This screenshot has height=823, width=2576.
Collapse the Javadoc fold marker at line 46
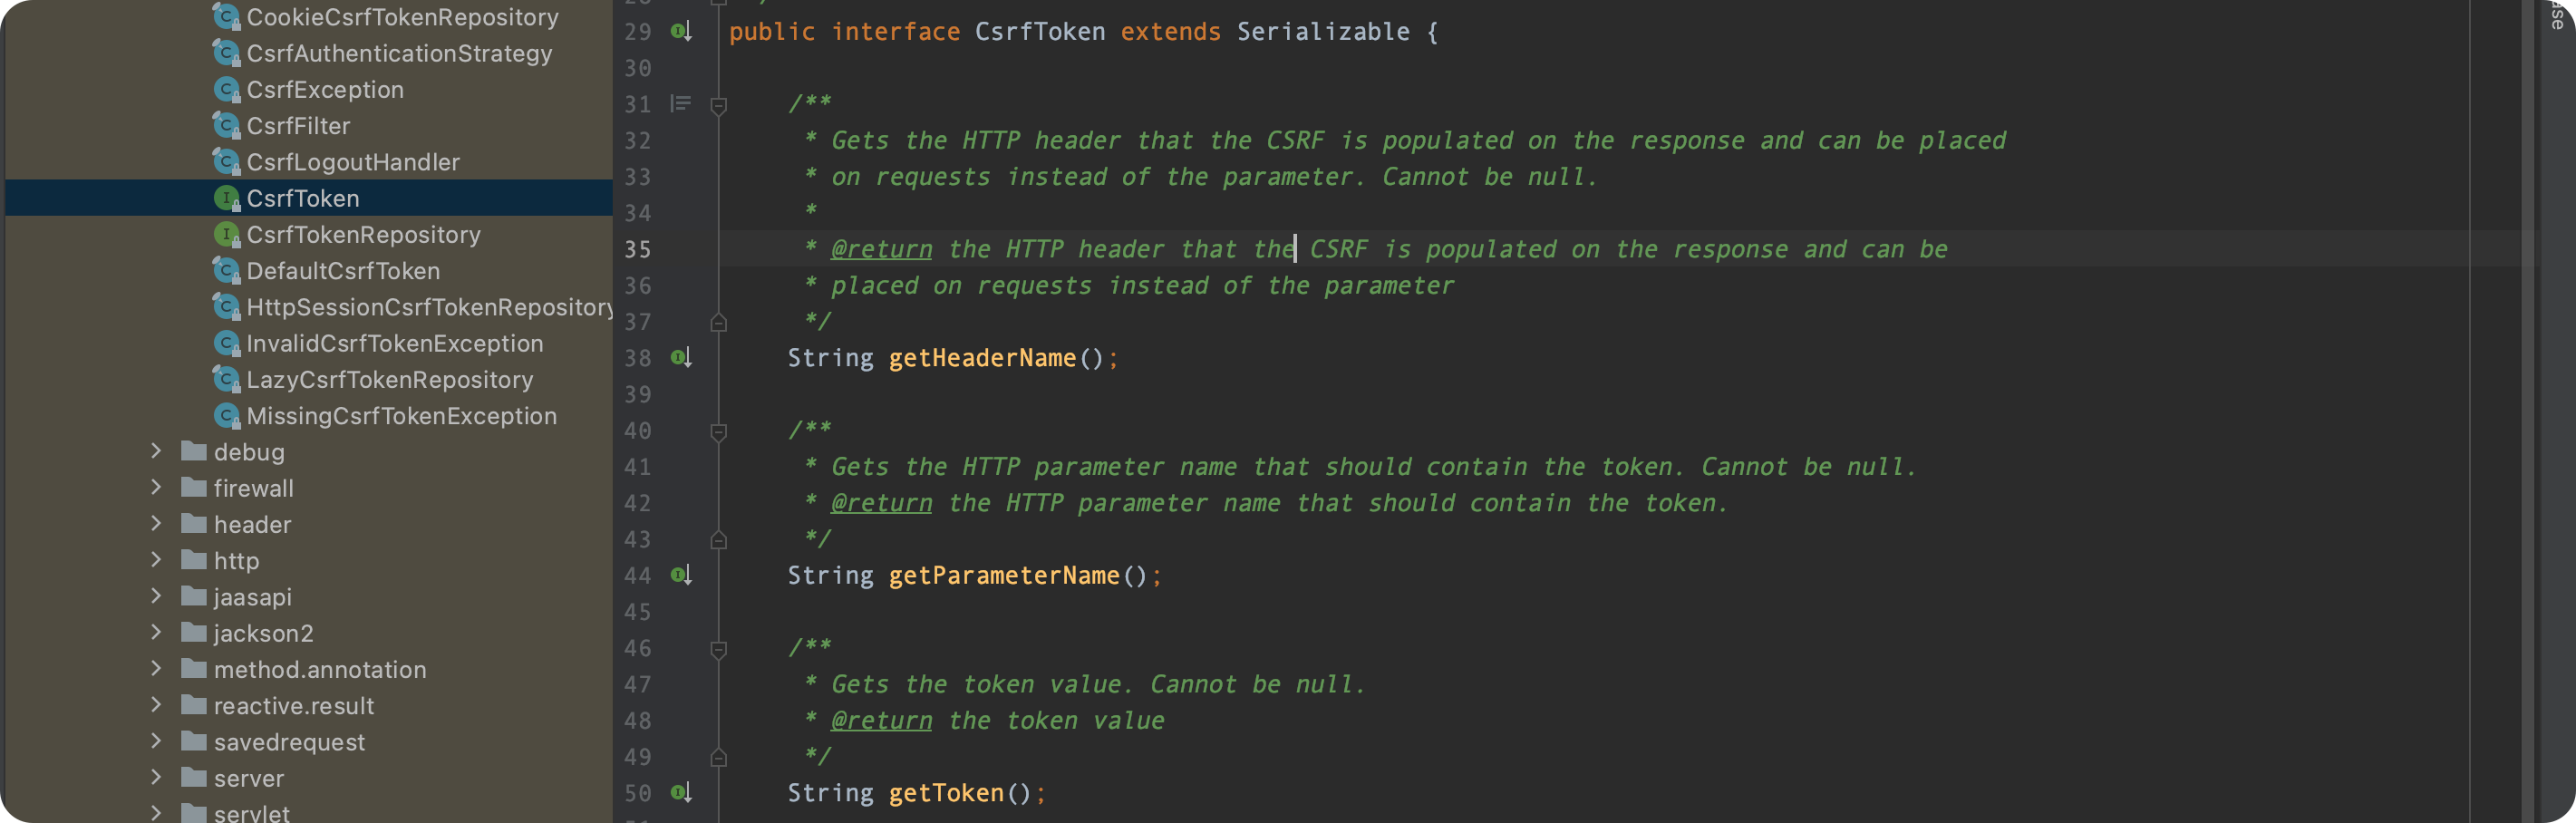(x=718, y=650)
